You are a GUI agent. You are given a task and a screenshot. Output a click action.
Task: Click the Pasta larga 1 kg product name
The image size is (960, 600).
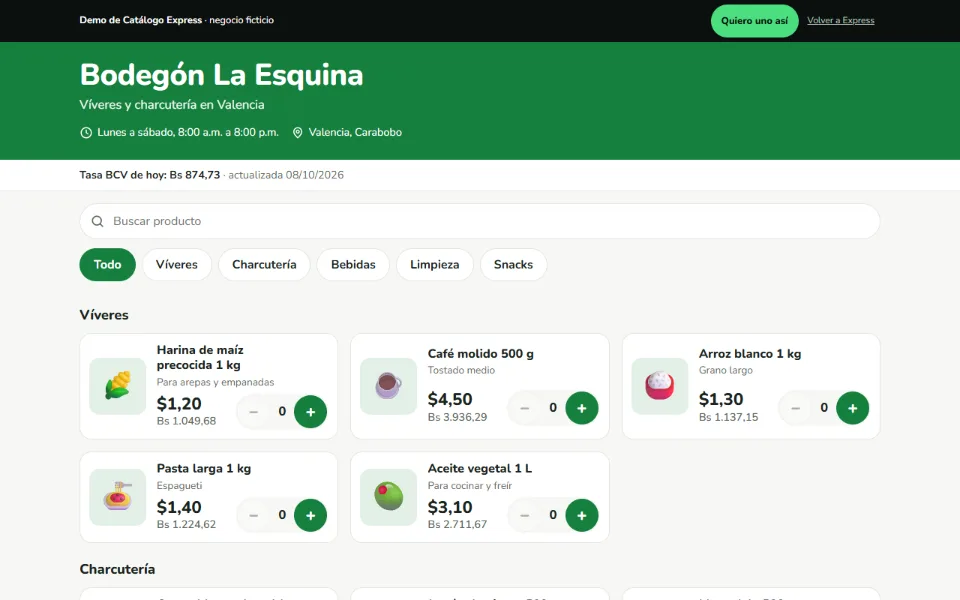point(204,468)
